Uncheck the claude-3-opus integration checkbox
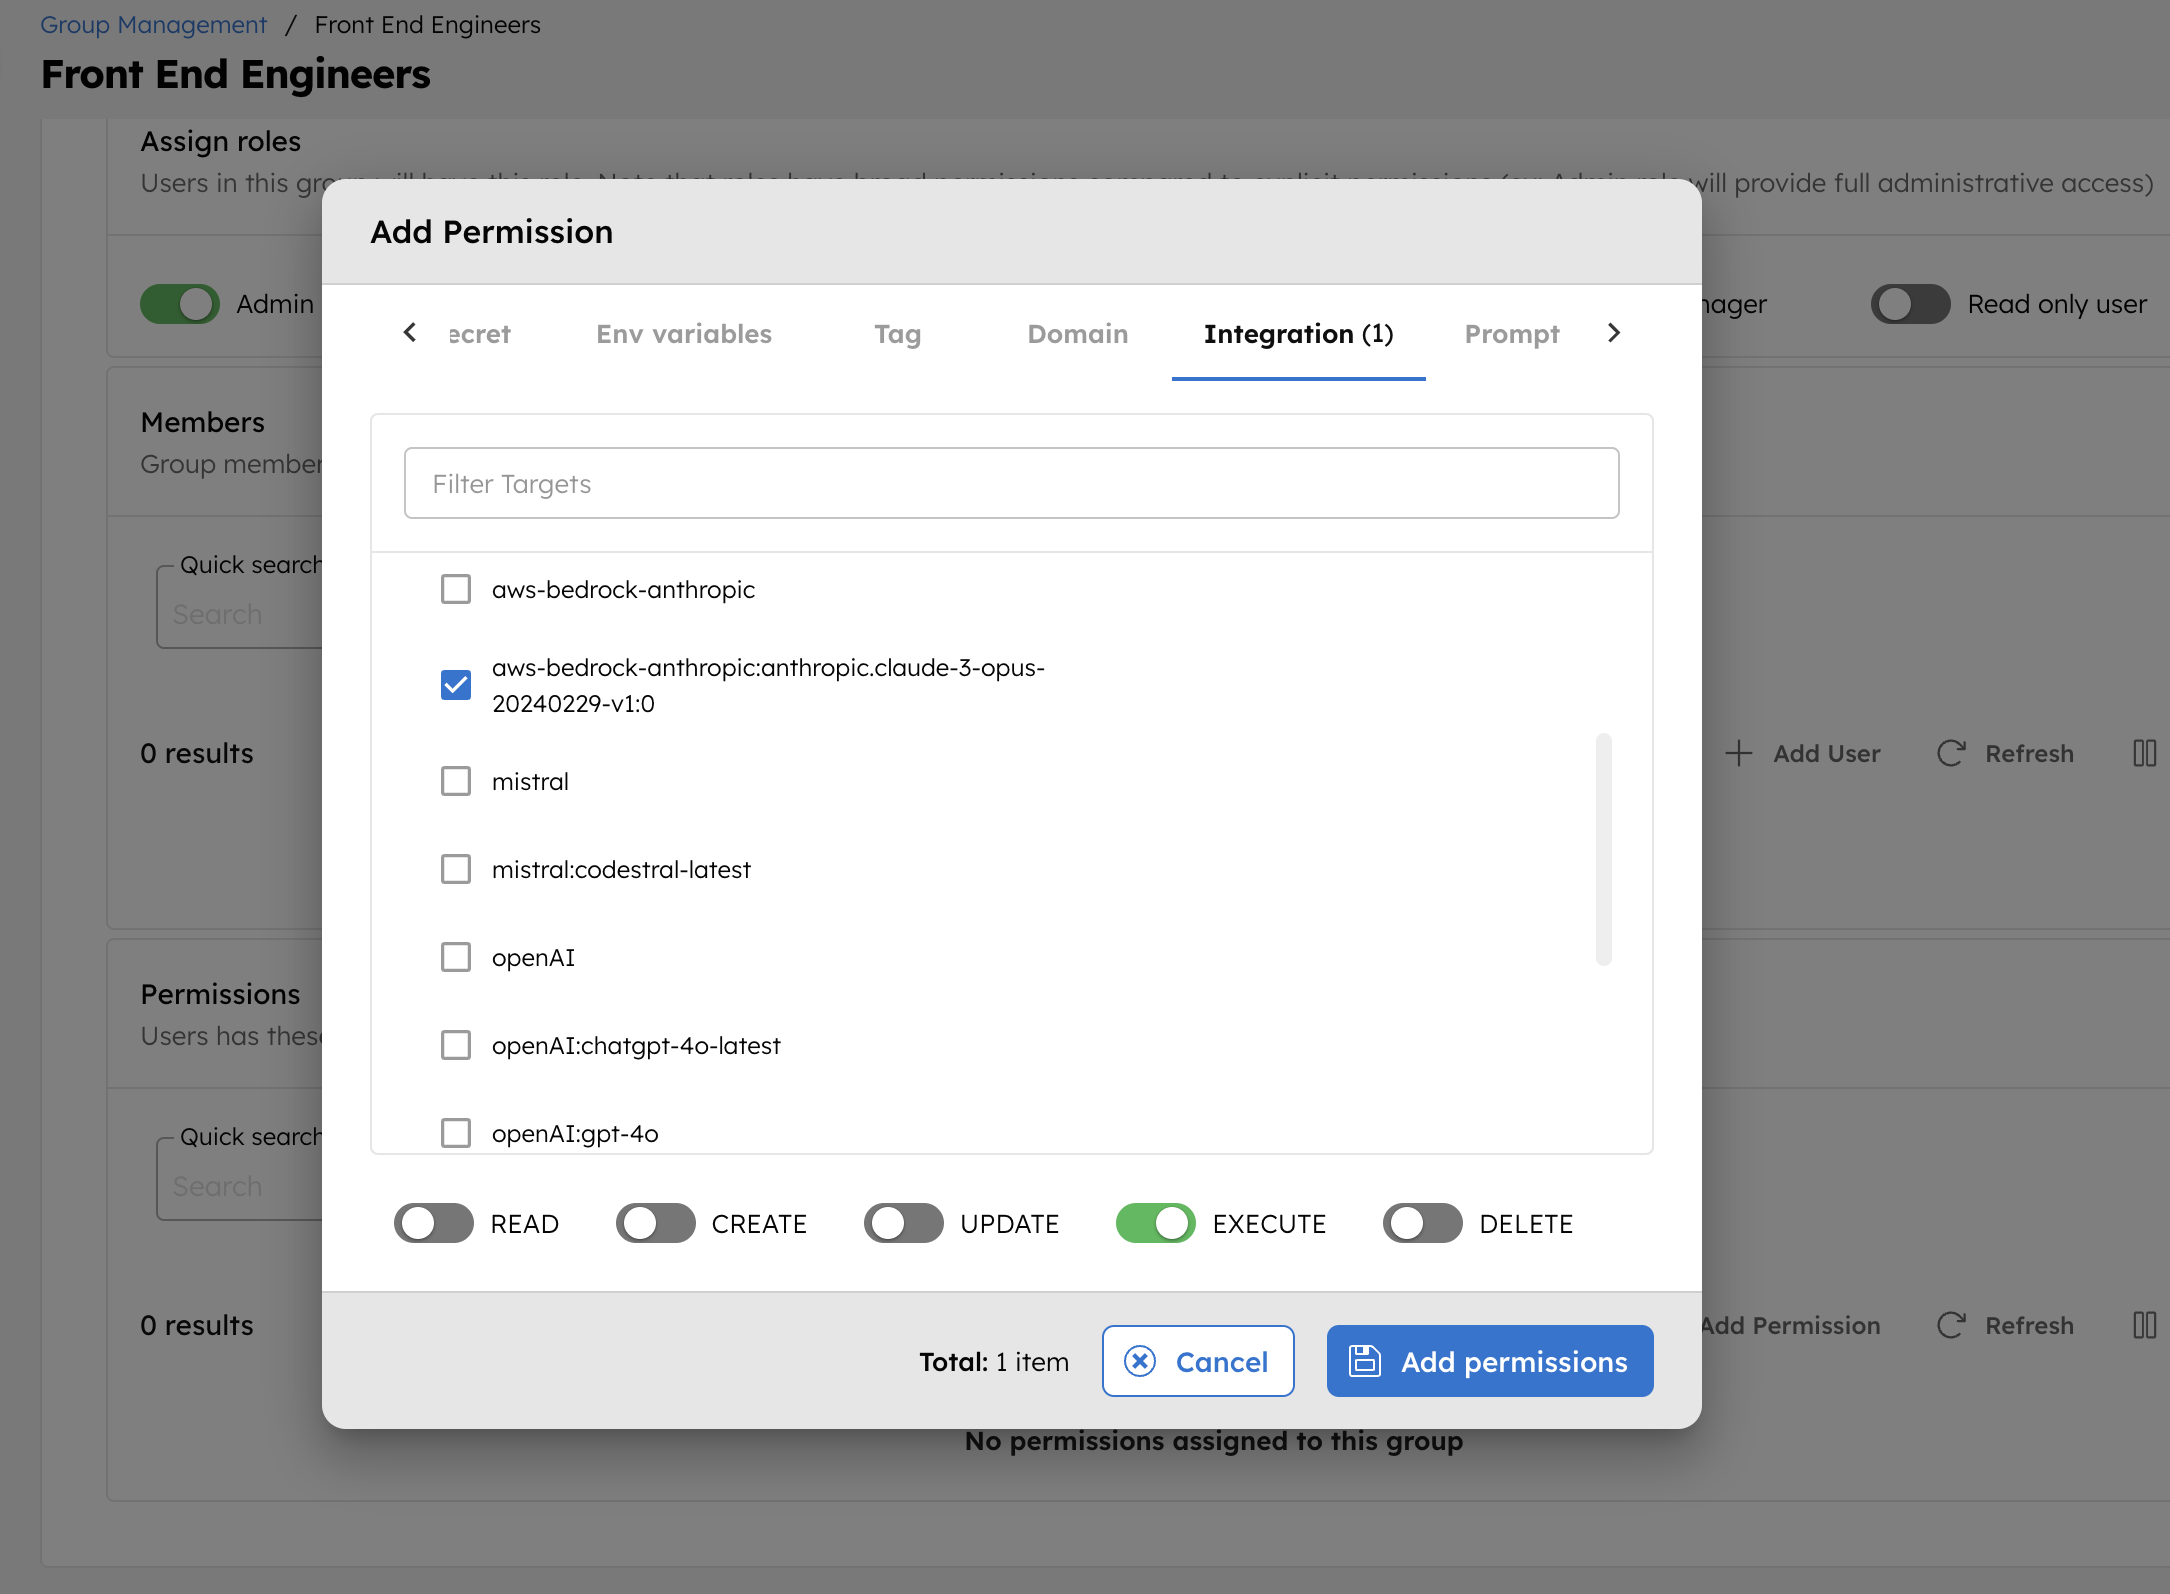The width and height of the screenshot is (2170, 1594). pyautogui.click(x=456, y=685)
